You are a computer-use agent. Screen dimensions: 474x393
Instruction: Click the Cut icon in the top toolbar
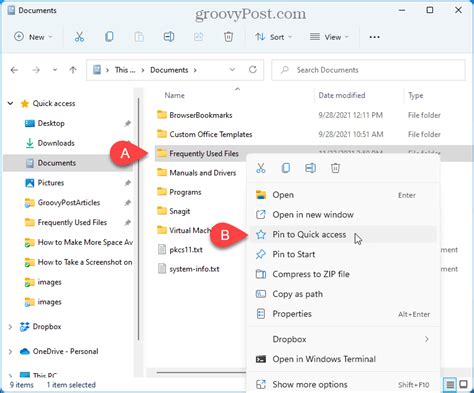[x=79, y=37]
